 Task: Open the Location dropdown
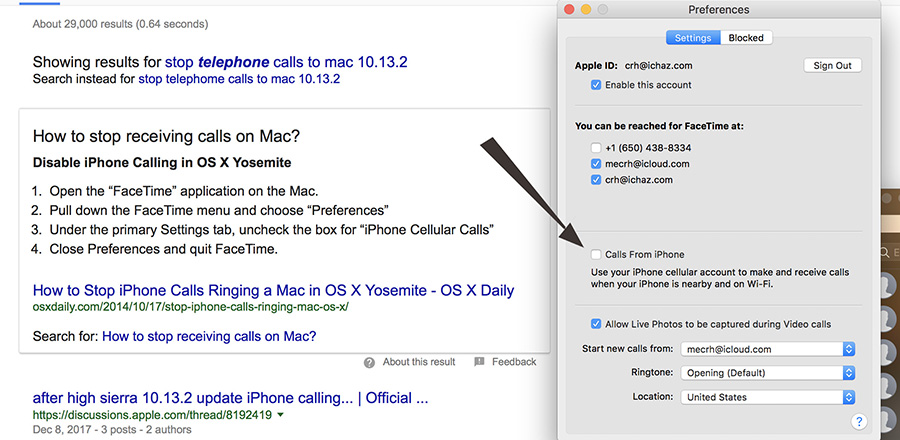767,397
